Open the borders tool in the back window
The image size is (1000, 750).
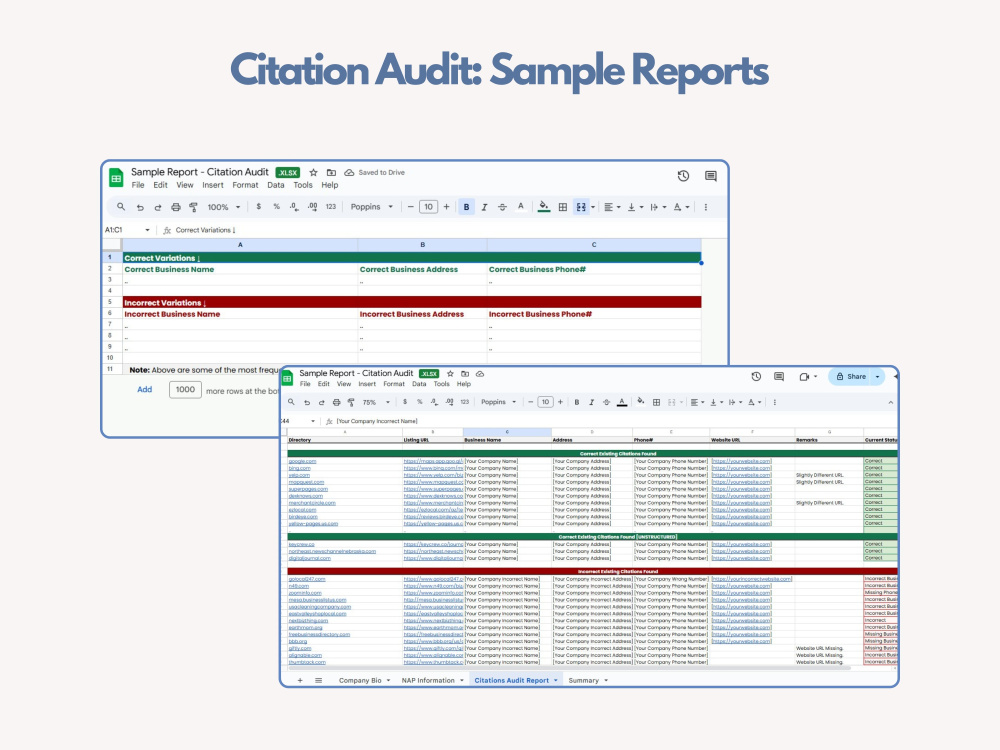click(x=562, y=207)
